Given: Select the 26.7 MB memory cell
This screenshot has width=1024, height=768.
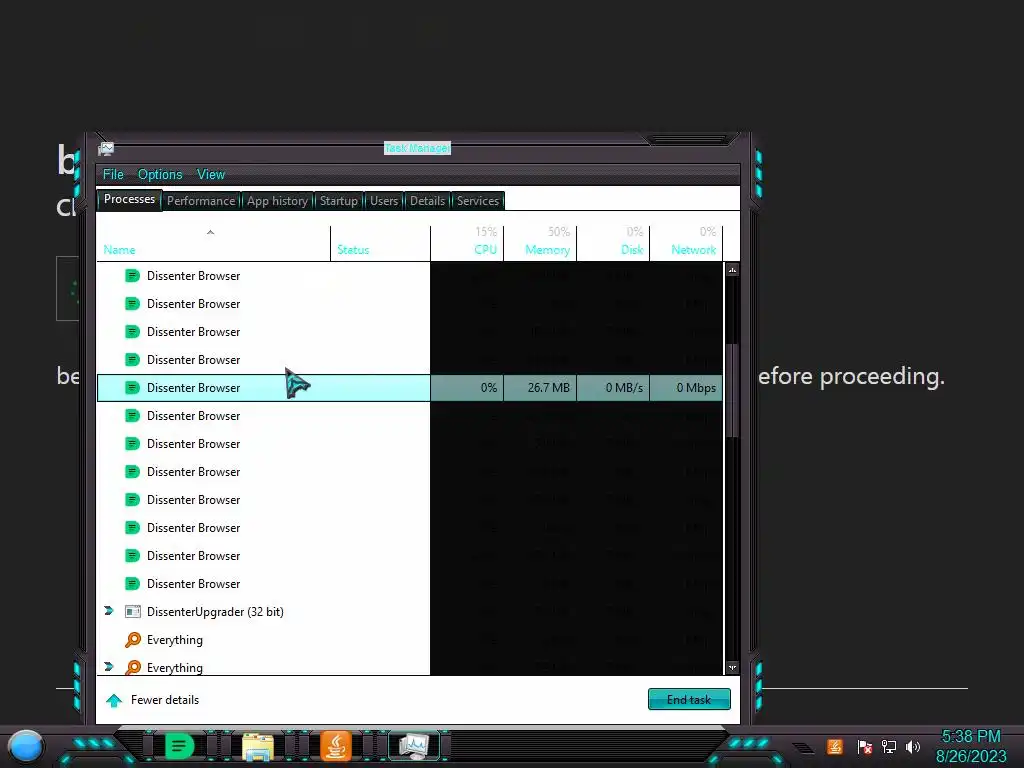Looking at the screenshot, I should [x=540, y=388].
